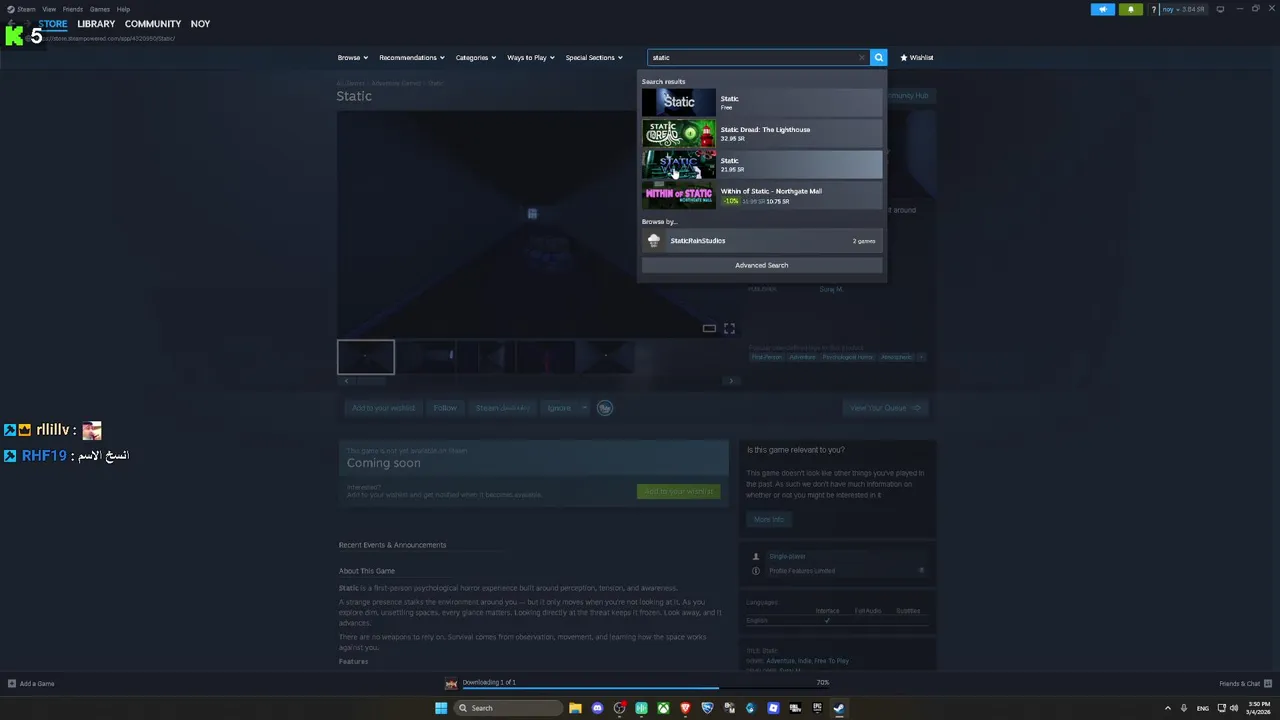The height and width of the screenshot is (720, 1280).
Task: Open Epic Games Launcher from taskbar
Action: coord(817,708)
